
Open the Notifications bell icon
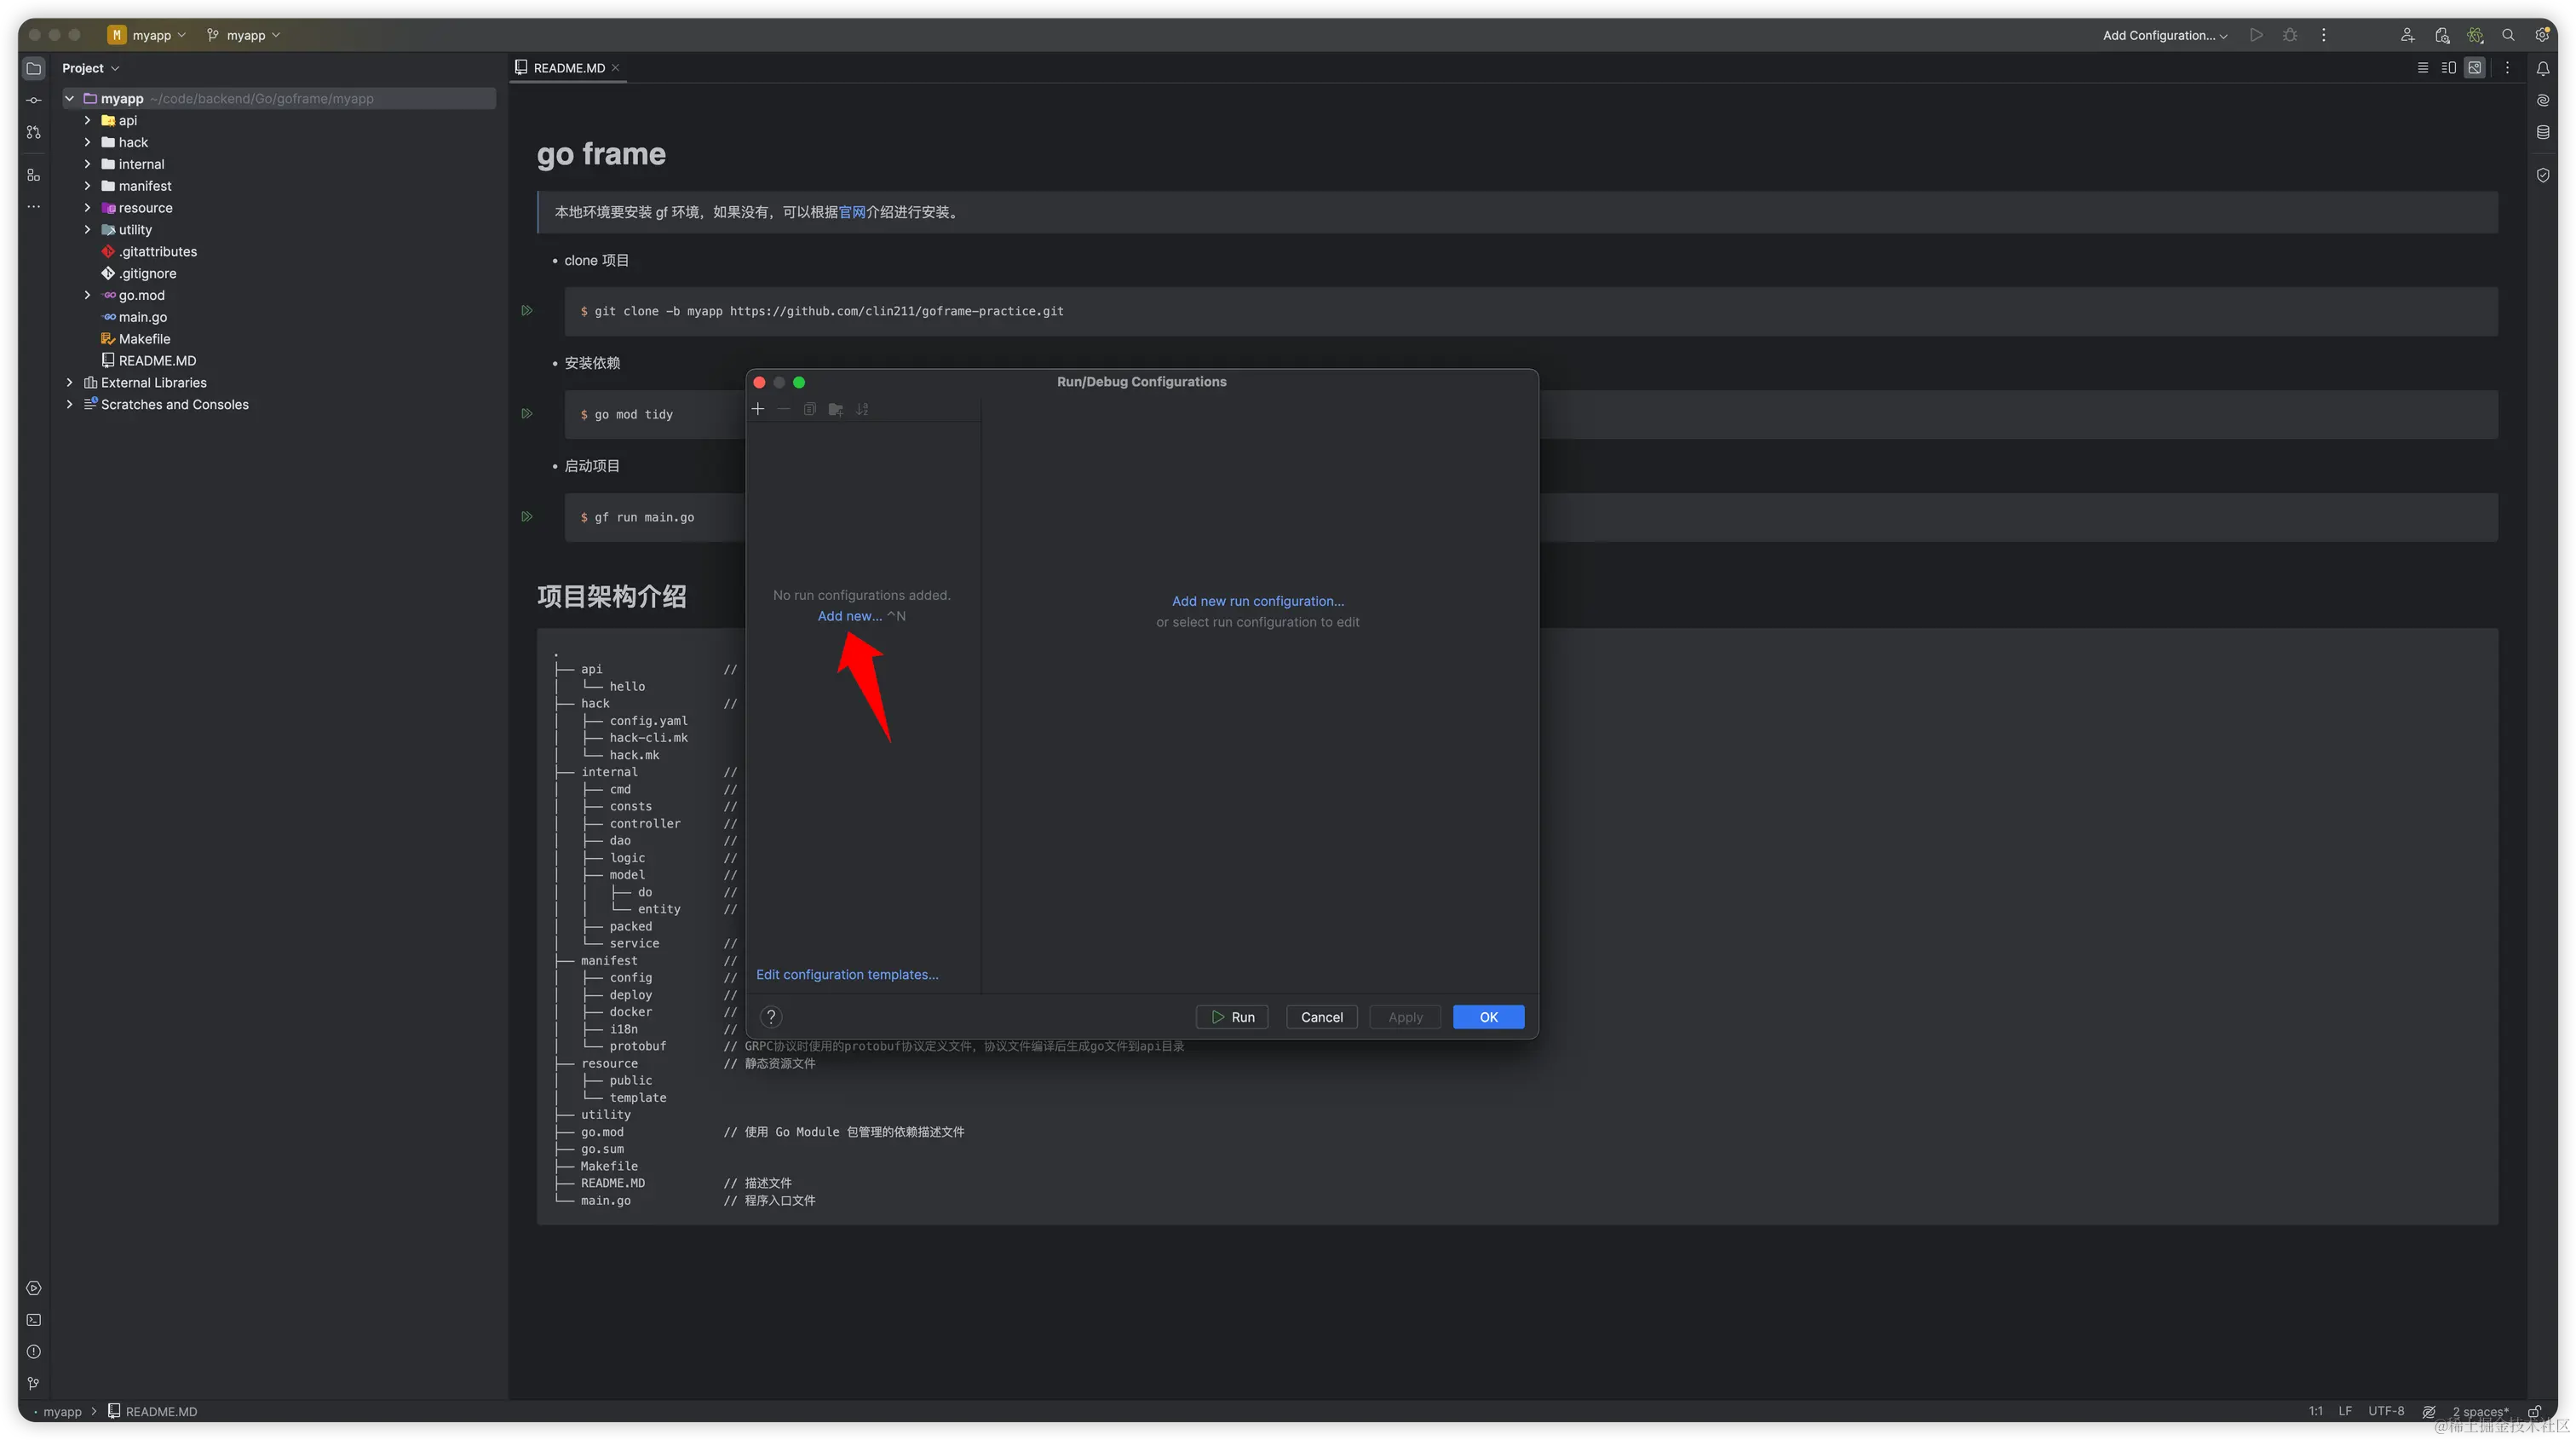[x=2542, y=68]
